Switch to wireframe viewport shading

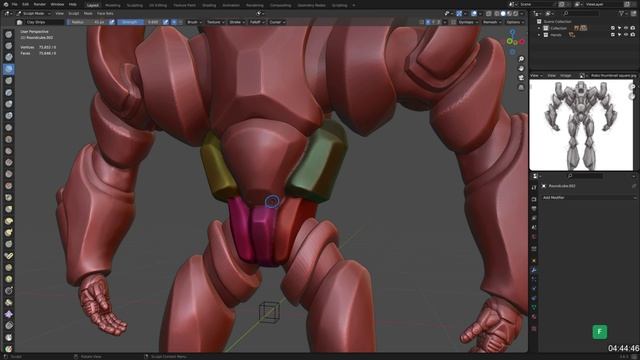[x=496, y=13]
